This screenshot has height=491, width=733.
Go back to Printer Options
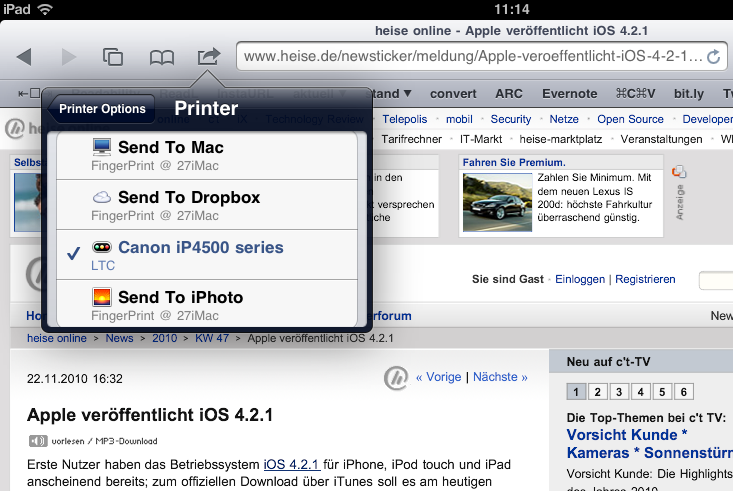[x=101, y=108]
